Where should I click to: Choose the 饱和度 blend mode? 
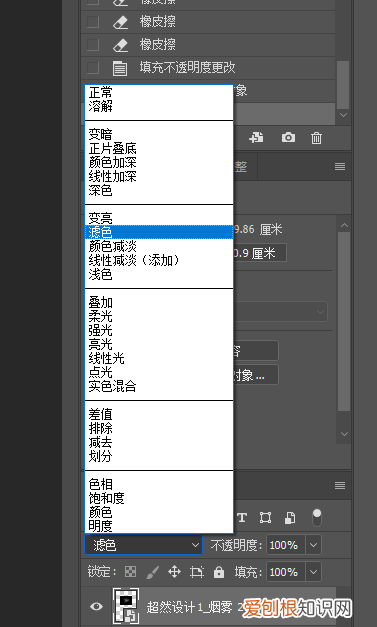tap(159, 498)
